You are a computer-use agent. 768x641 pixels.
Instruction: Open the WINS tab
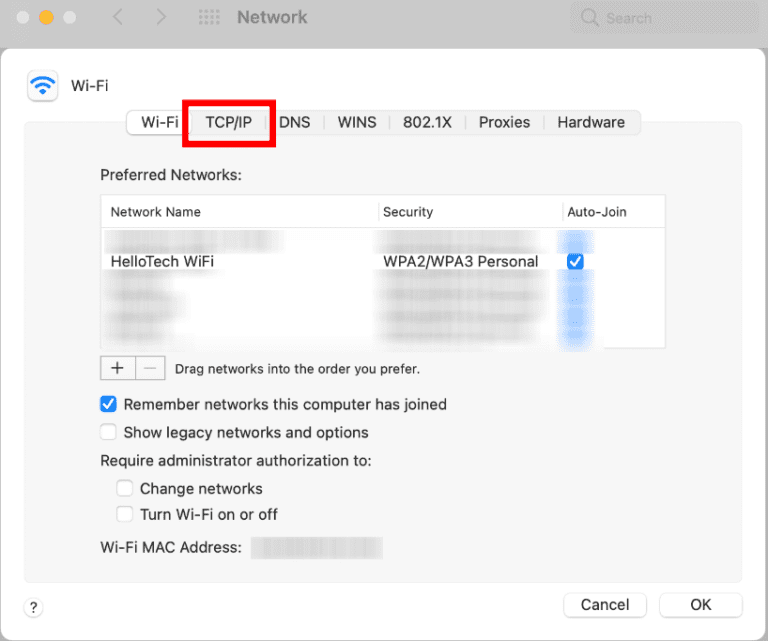(x=357, y=122)
